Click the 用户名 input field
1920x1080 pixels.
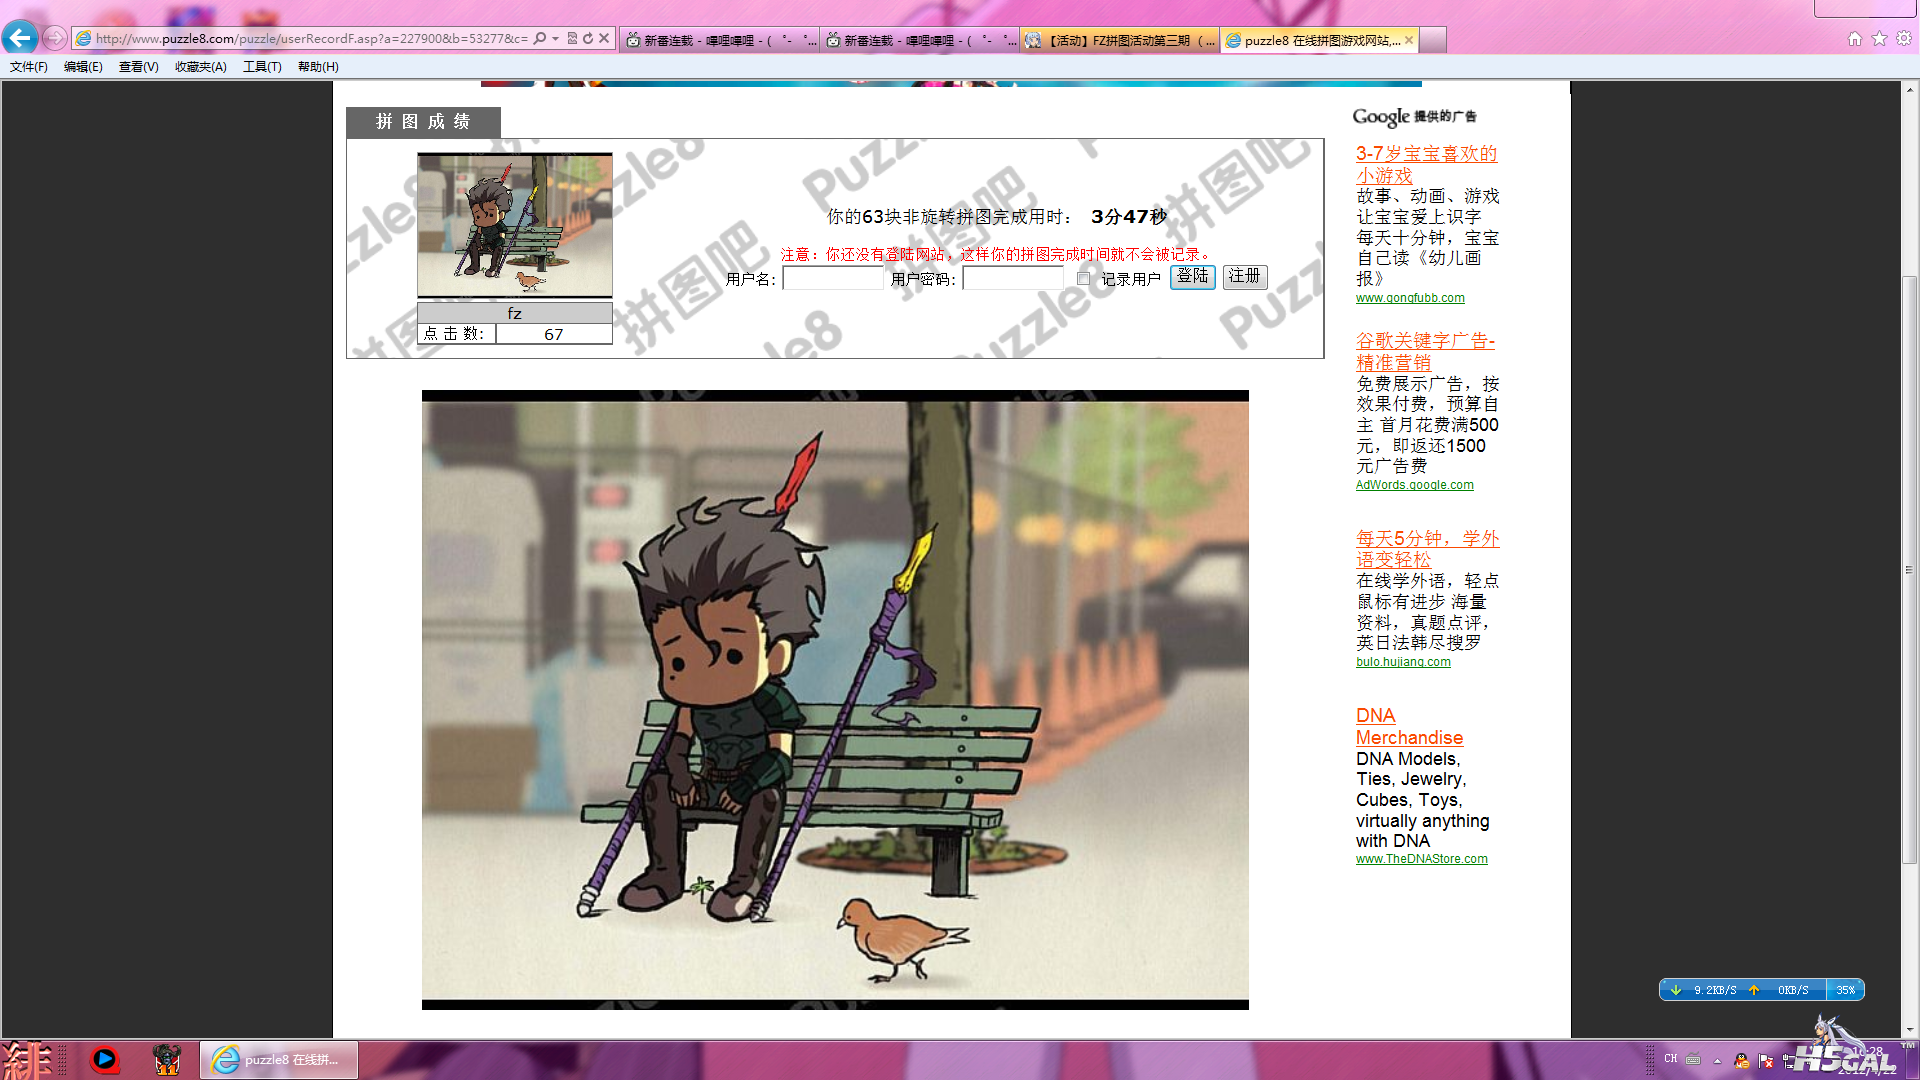[x=833, y=278]
